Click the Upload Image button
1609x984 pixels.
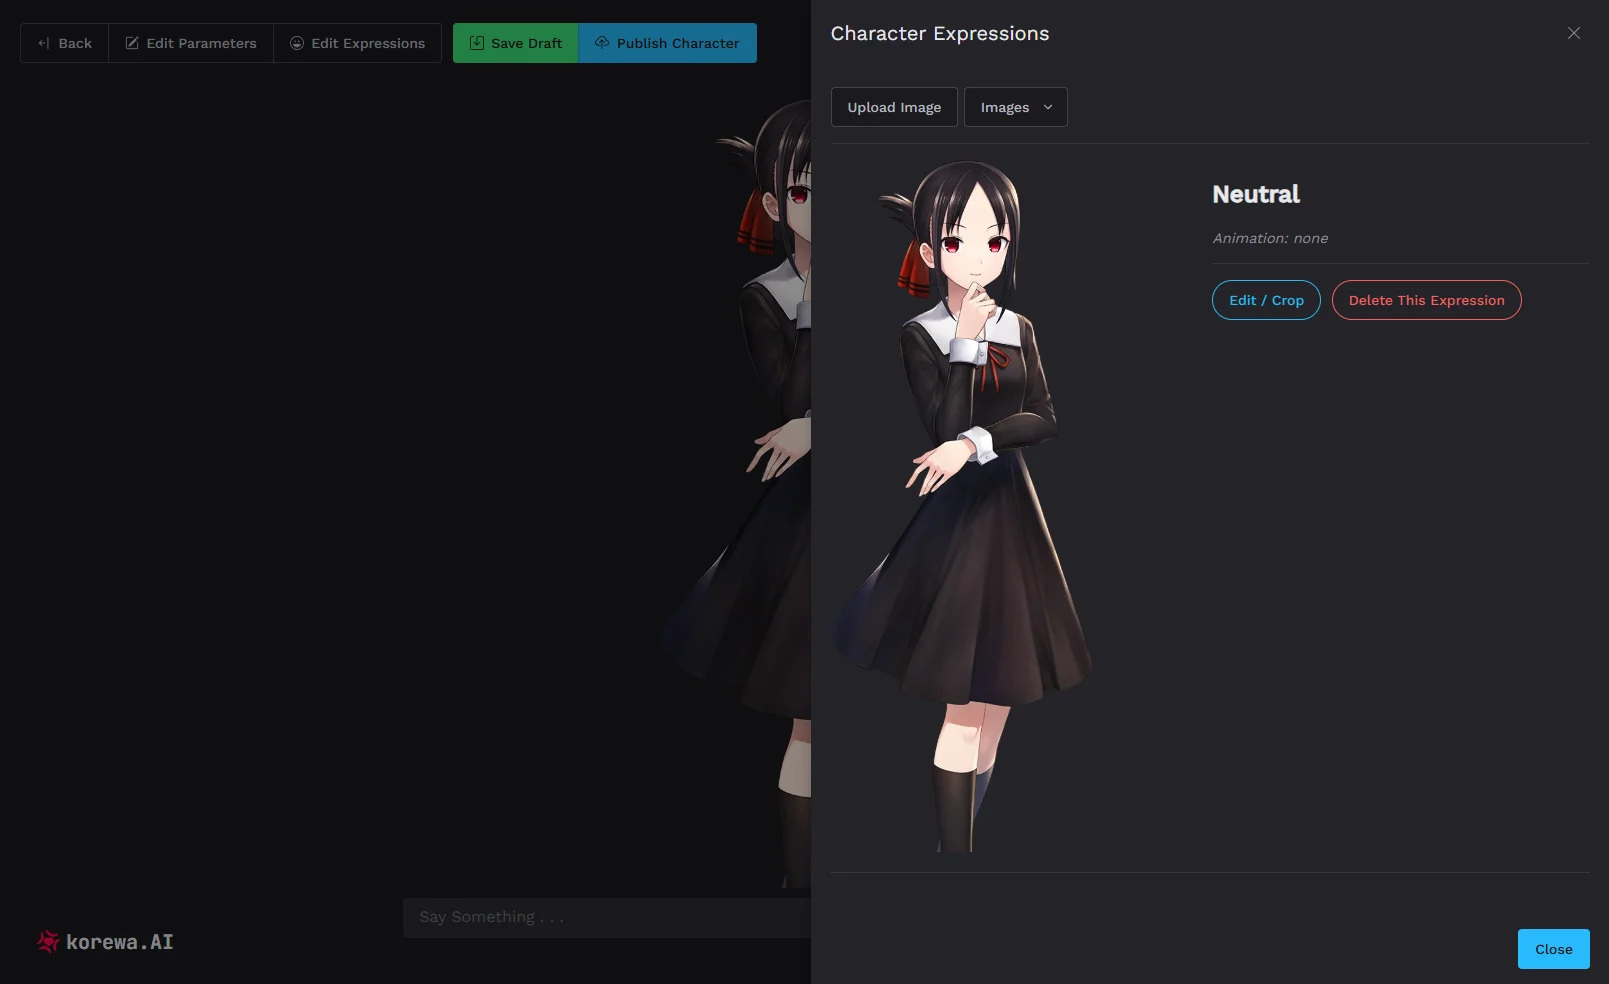coord(893,107)
